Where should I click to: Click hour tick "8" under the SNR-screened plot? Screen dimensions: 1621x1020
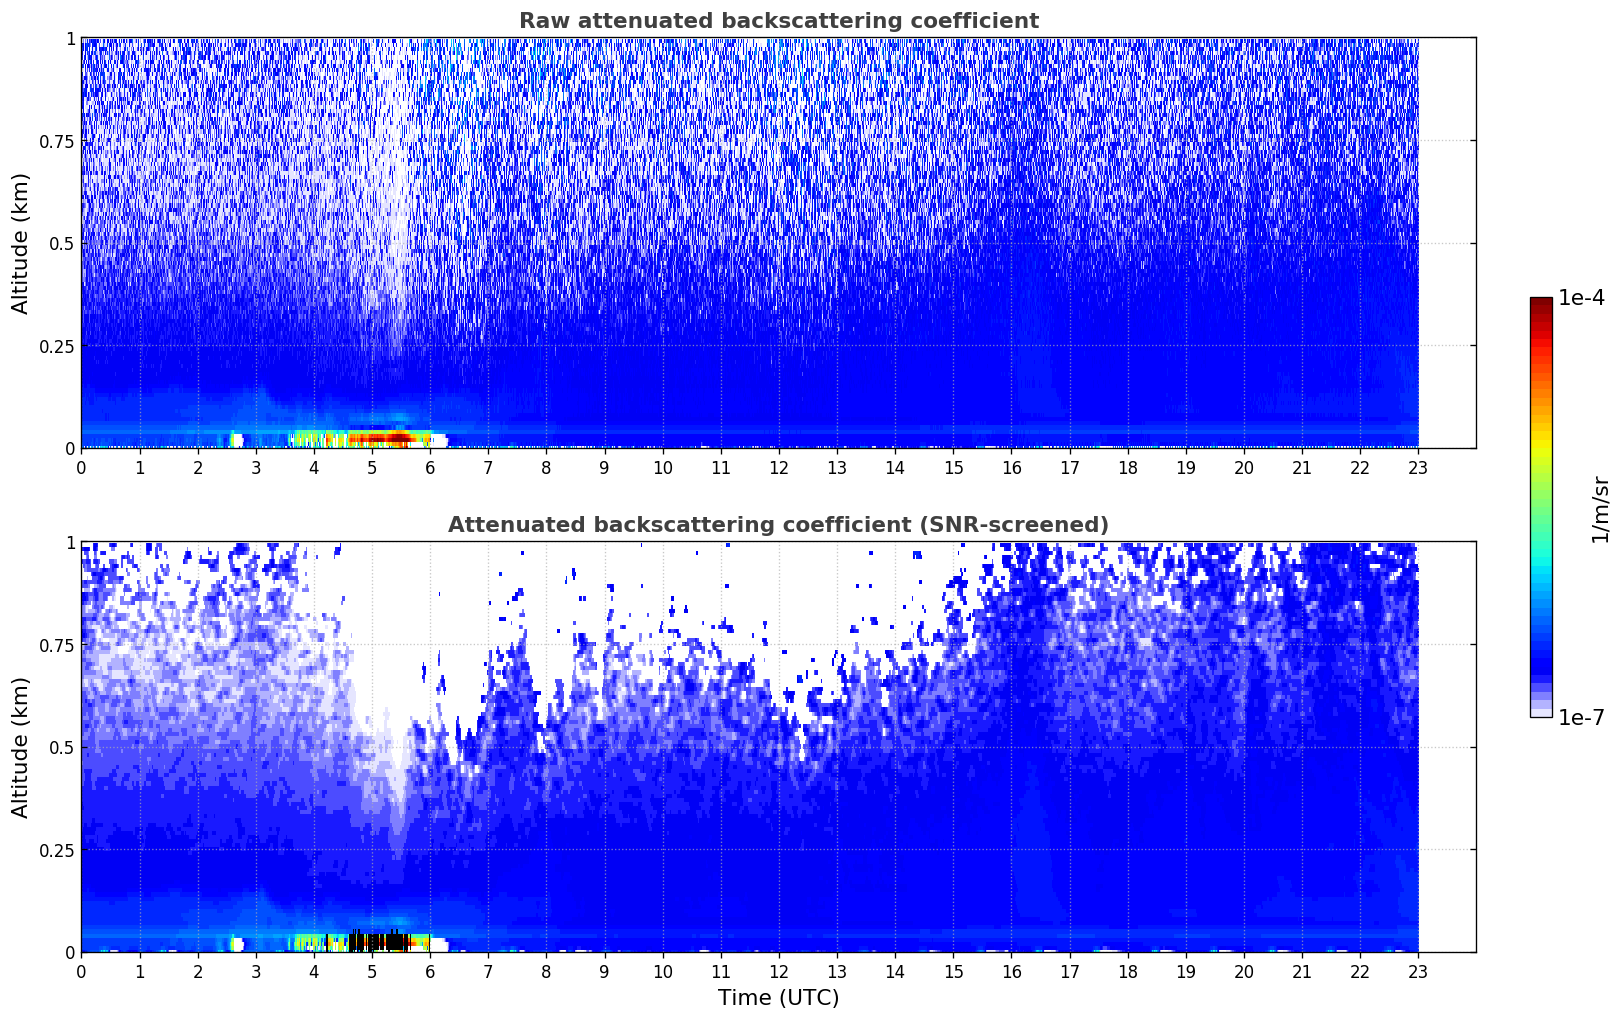[546, 971]
